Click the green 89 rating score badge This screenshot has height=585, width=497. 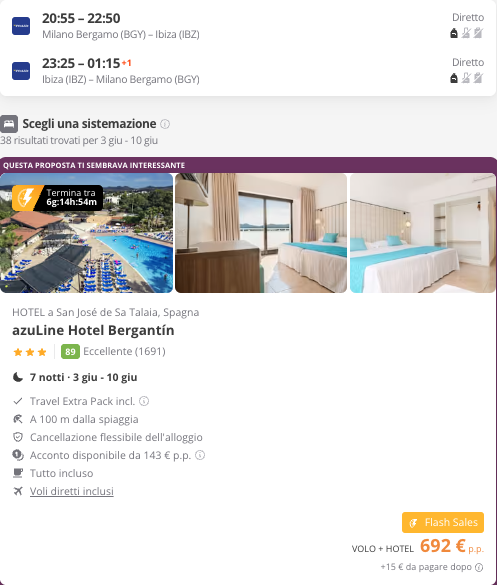70,351
